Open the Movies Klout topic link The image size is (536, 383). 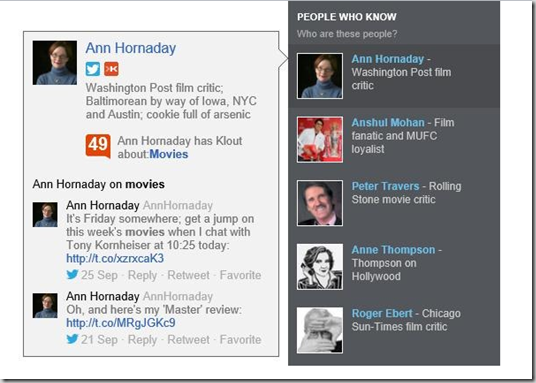[169, 154]
